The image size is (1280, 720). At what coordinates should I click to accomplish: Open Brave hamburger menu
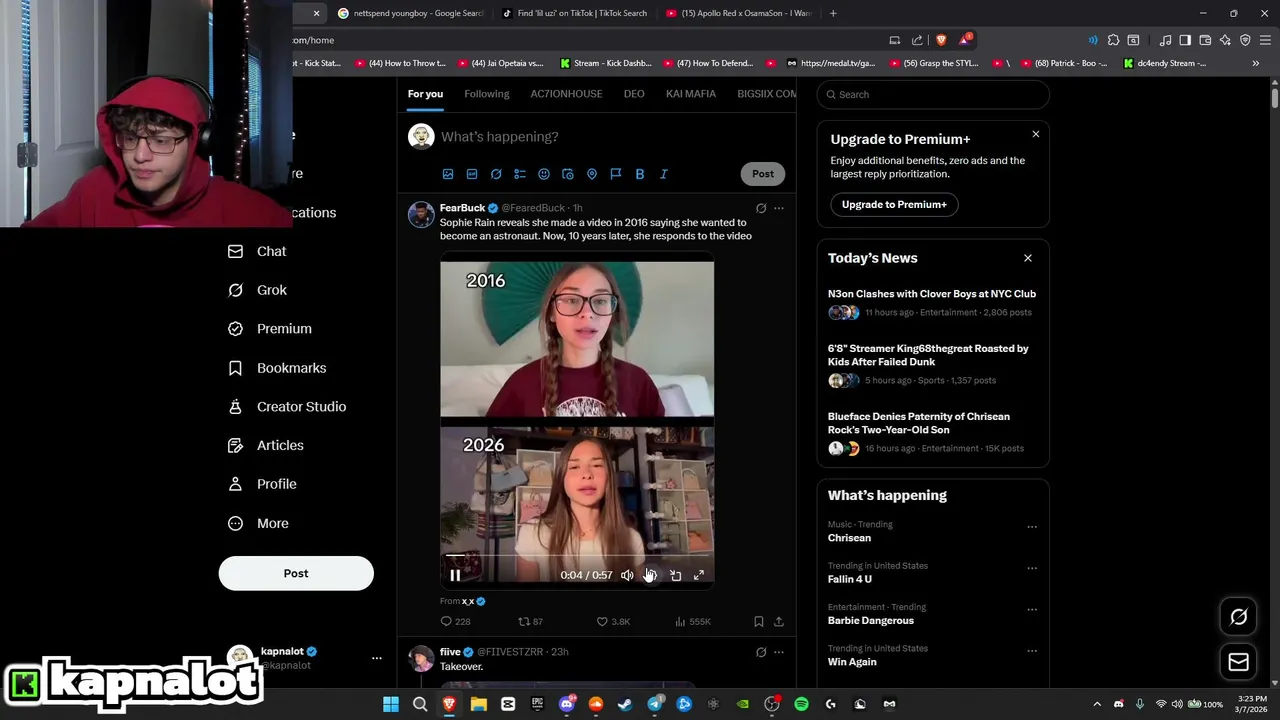pyautogui.click(x=1265, y=40)
